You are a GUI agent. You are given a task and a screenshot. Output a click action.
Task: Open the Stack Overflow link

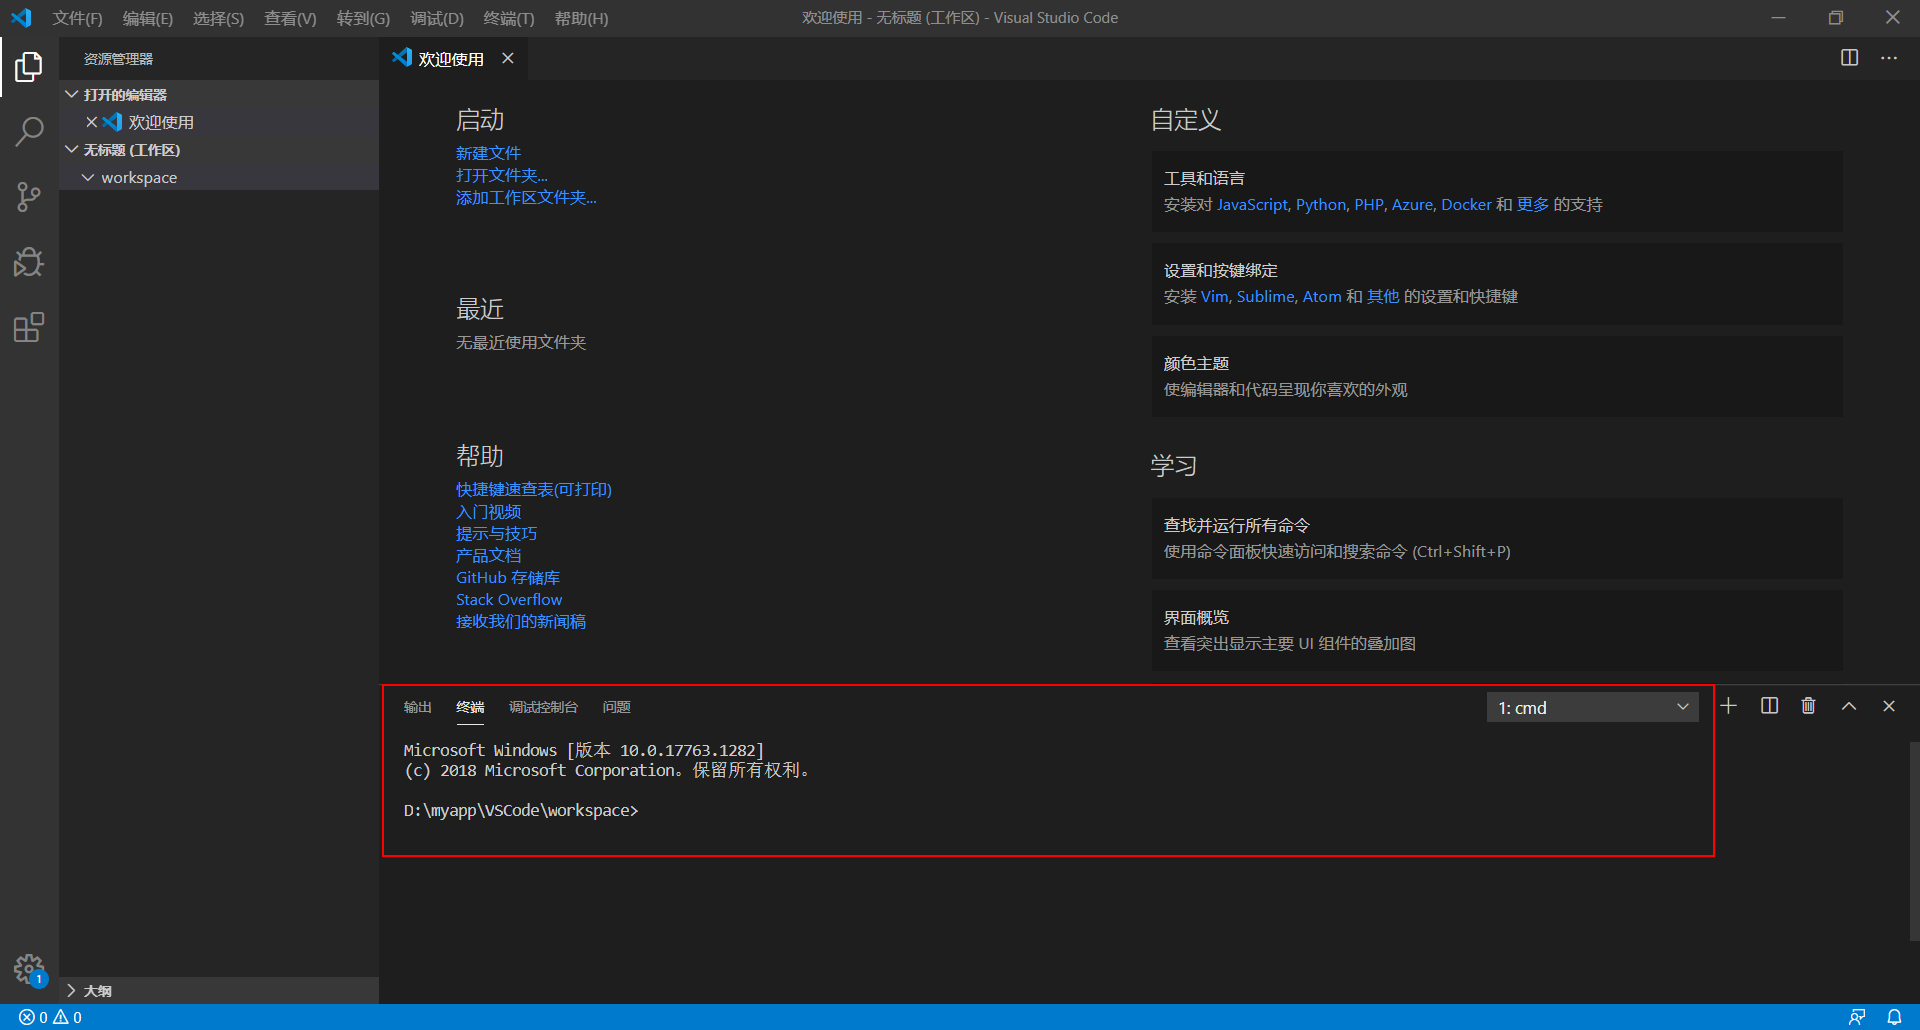pyautogui.click(x=509, y=599)
